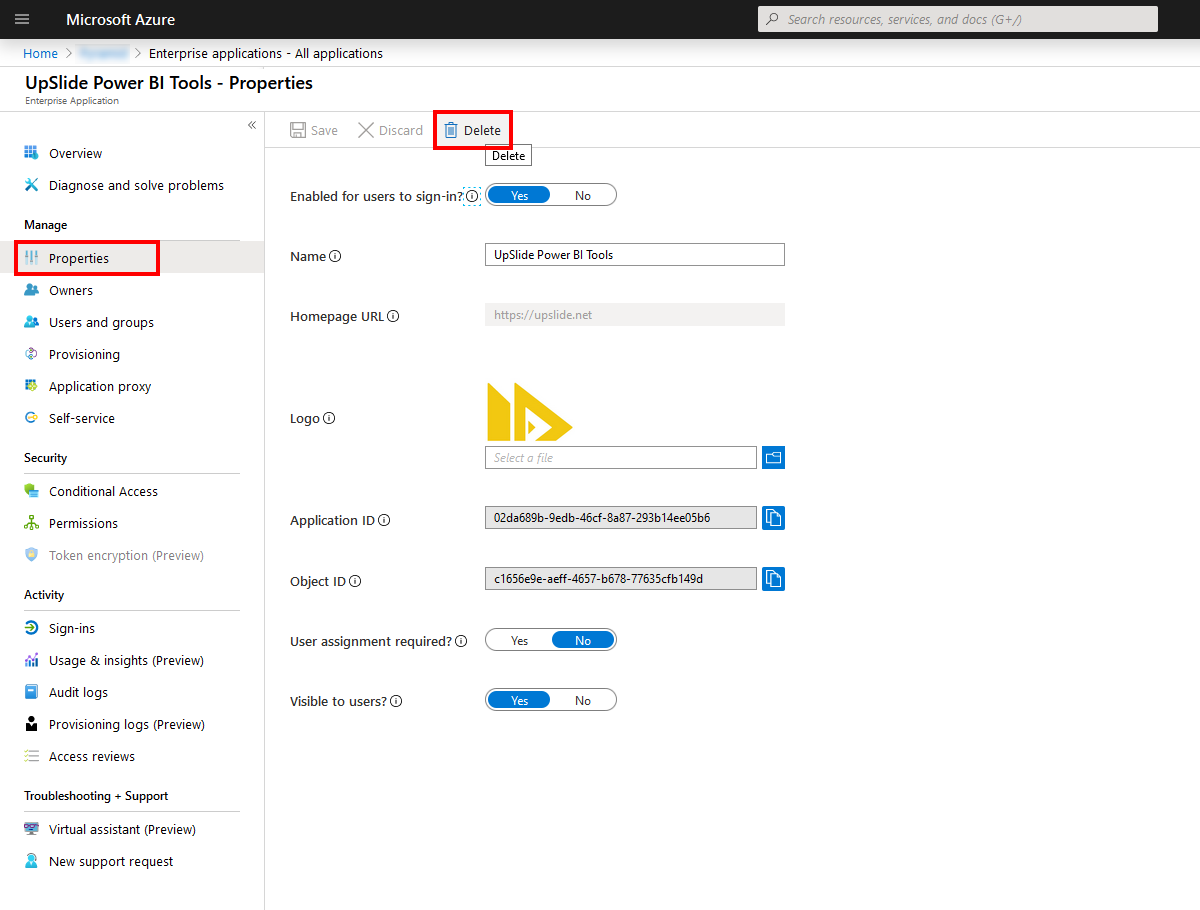Go to Home via breadcrumb

(41, 53)
